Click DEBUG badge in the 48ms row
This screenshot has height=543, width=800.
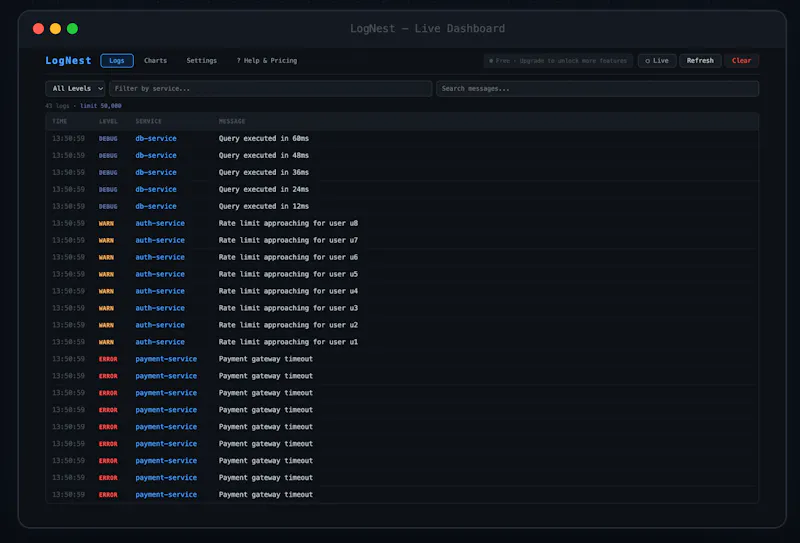coord(108,155)
